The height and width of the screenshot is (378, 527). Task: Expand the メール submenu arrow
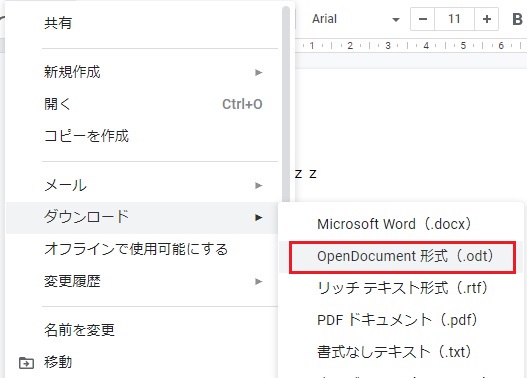click(258, 185)
